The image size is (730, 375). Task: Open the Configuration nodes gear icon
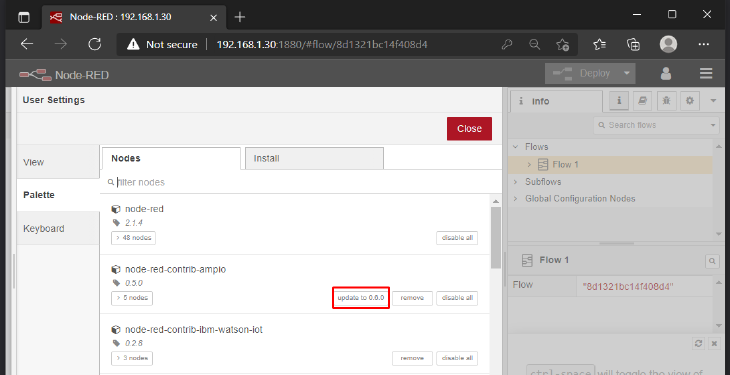[x=689, y=101]
